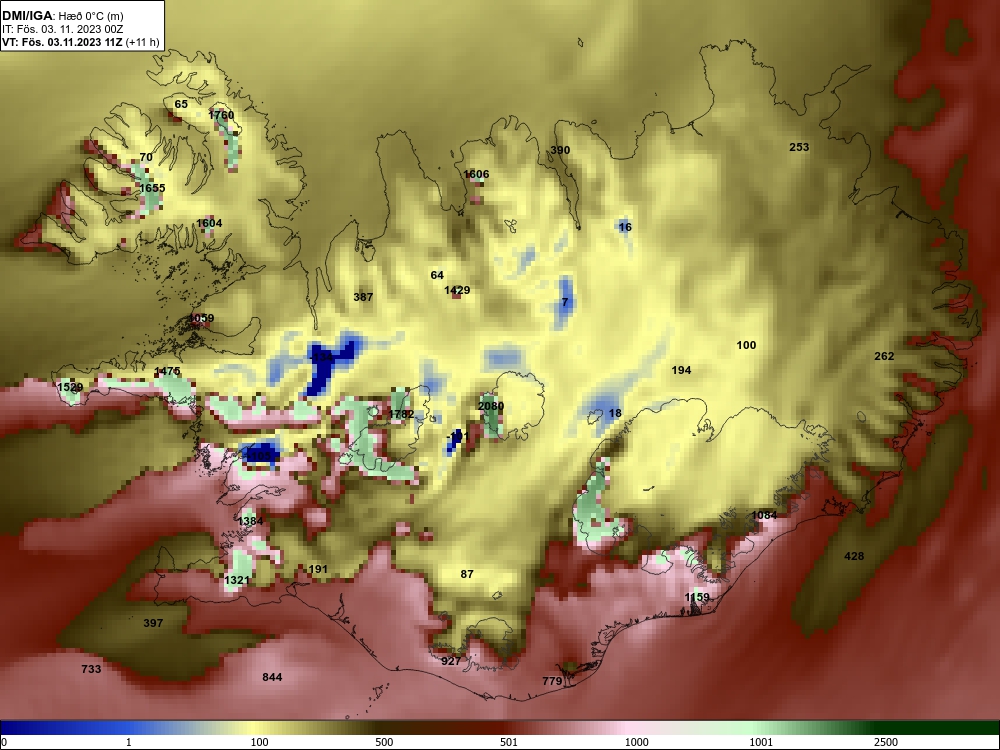Click the map value 194
1000x750 pixels.
[x=681, y=371]
